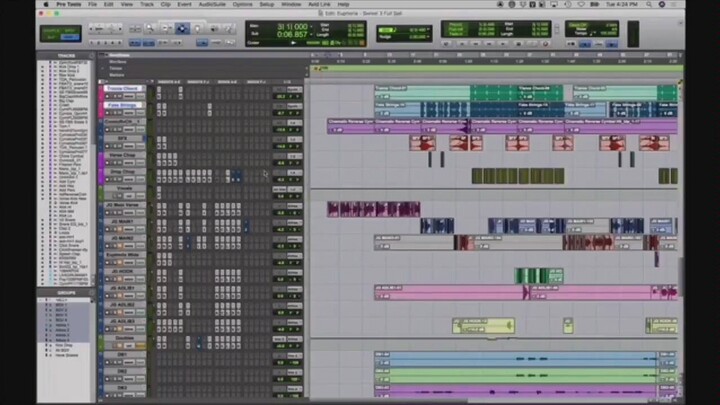
Task: Open macOS Spotlight search icon
Action: [649, 4]
